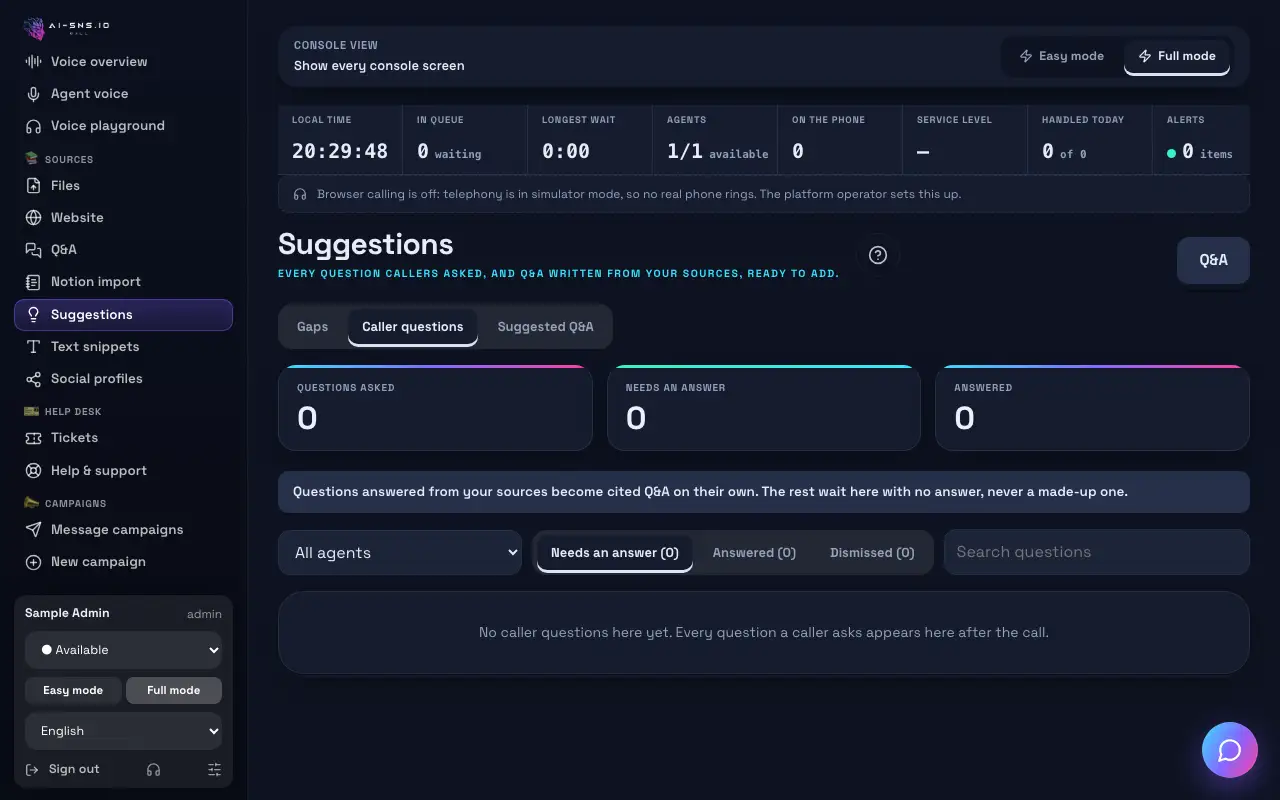Viewport: 1280px width, 800px height.
Task: Open the sliders settings icon in user panel
Action: pyautogui.click(x=214, y=770)
